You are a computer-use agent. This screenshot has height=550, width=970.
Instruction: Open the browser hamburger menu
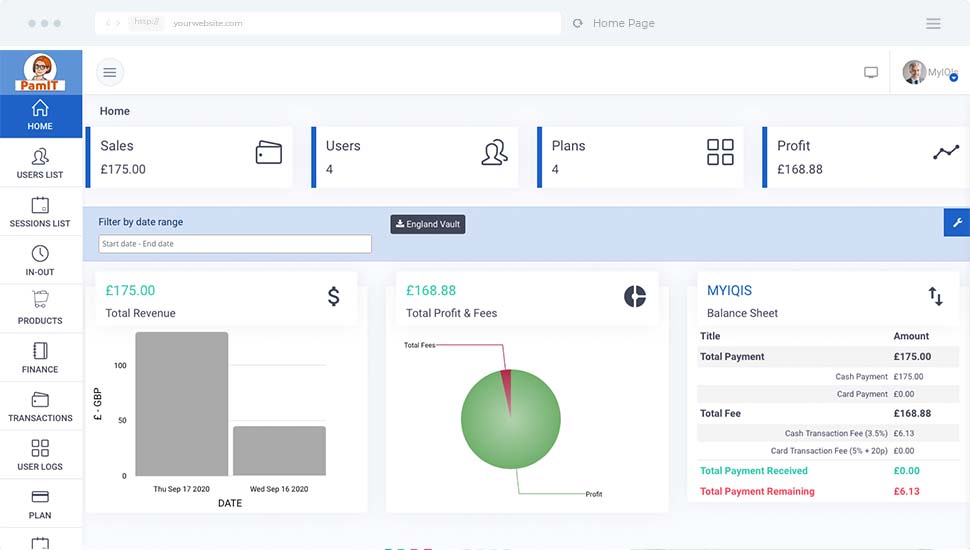tap(933, 24)
